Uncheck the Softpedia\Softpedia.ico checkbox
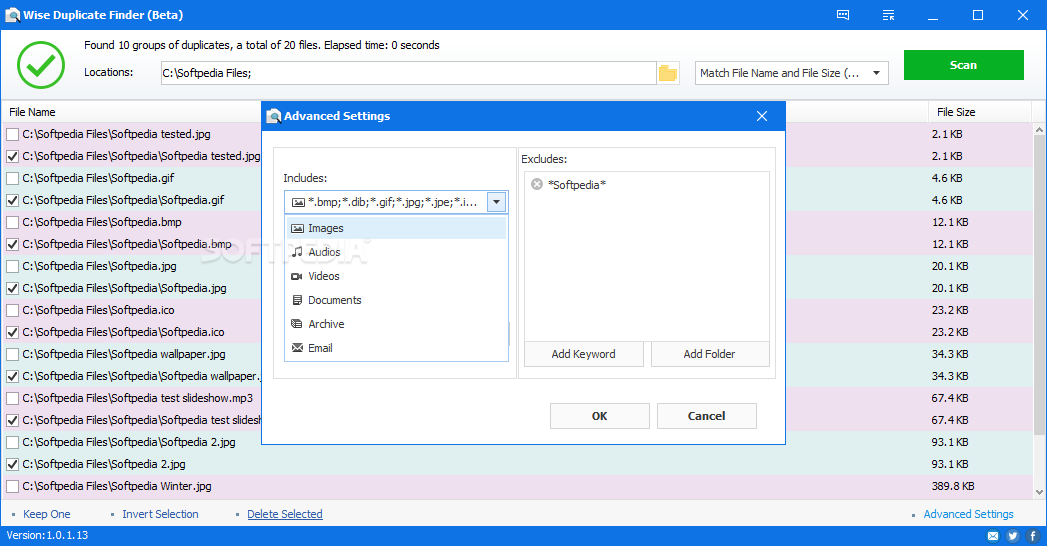Image resolution: width=1047 pixels, height=546 pixels. coord(12,332)
